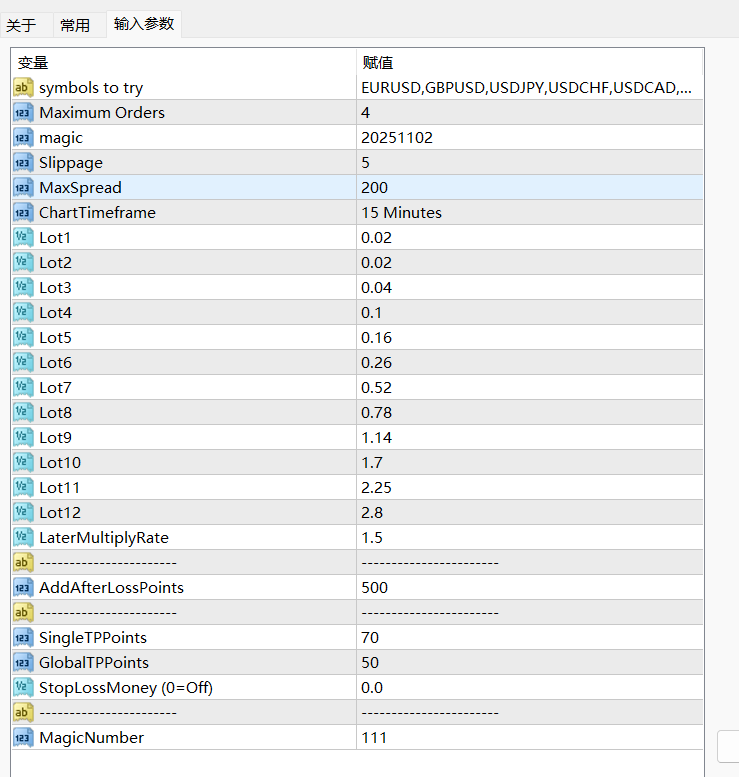Viewport: 739px width, 777px height.
Task: Select the LaterMultiplyRate variable name
Action: point(104,538)
